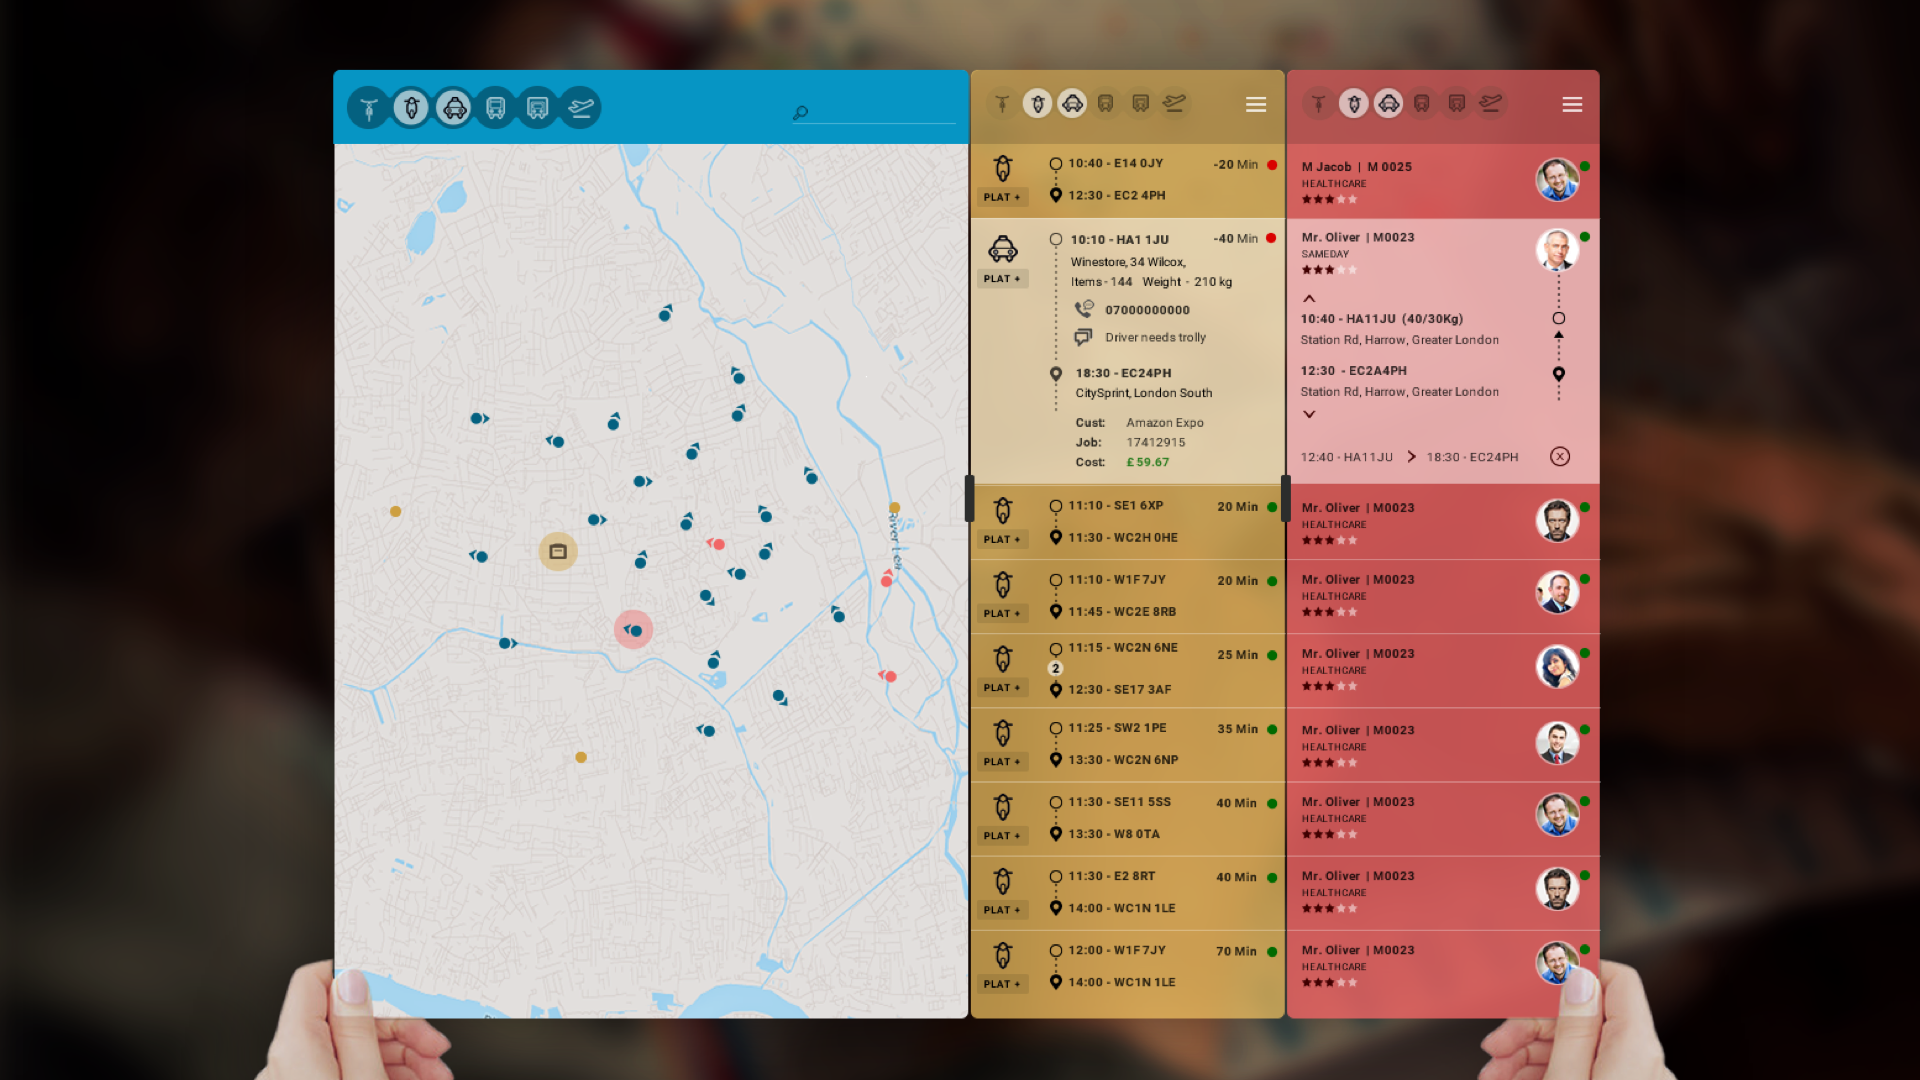
Task: Expand the route with the down chevron below EC2A4PH
Action: tap(1309, 414)
